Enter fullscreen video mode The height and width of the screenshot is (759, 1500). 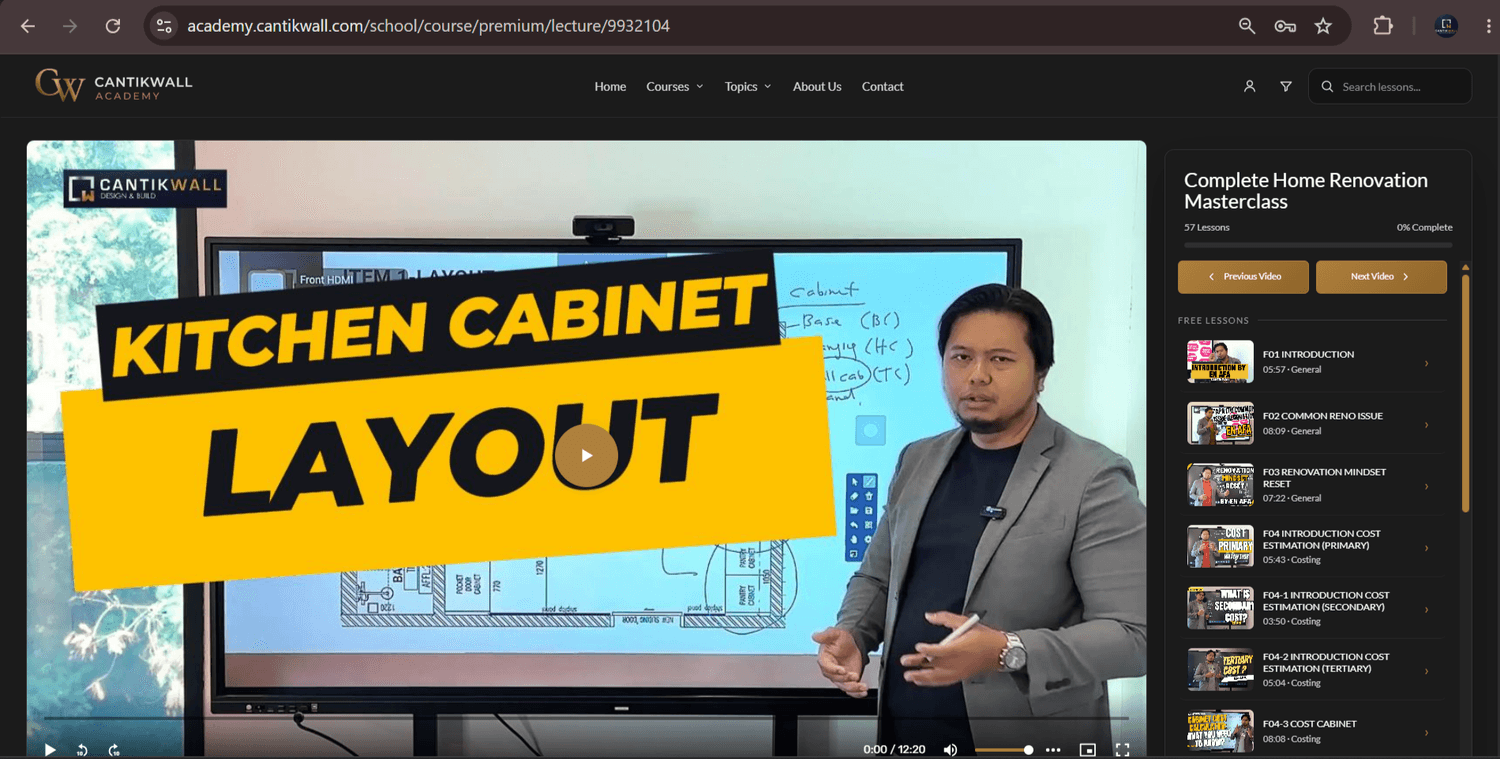pos(1122,750)
